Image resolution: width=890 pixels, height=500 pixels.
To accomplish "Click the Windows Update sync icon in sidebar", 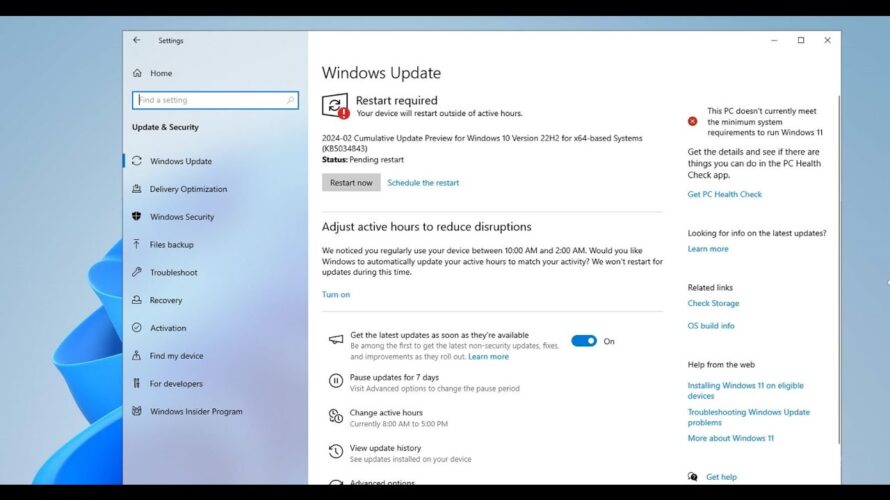I will pyautogui.click(x=137, y=161).
